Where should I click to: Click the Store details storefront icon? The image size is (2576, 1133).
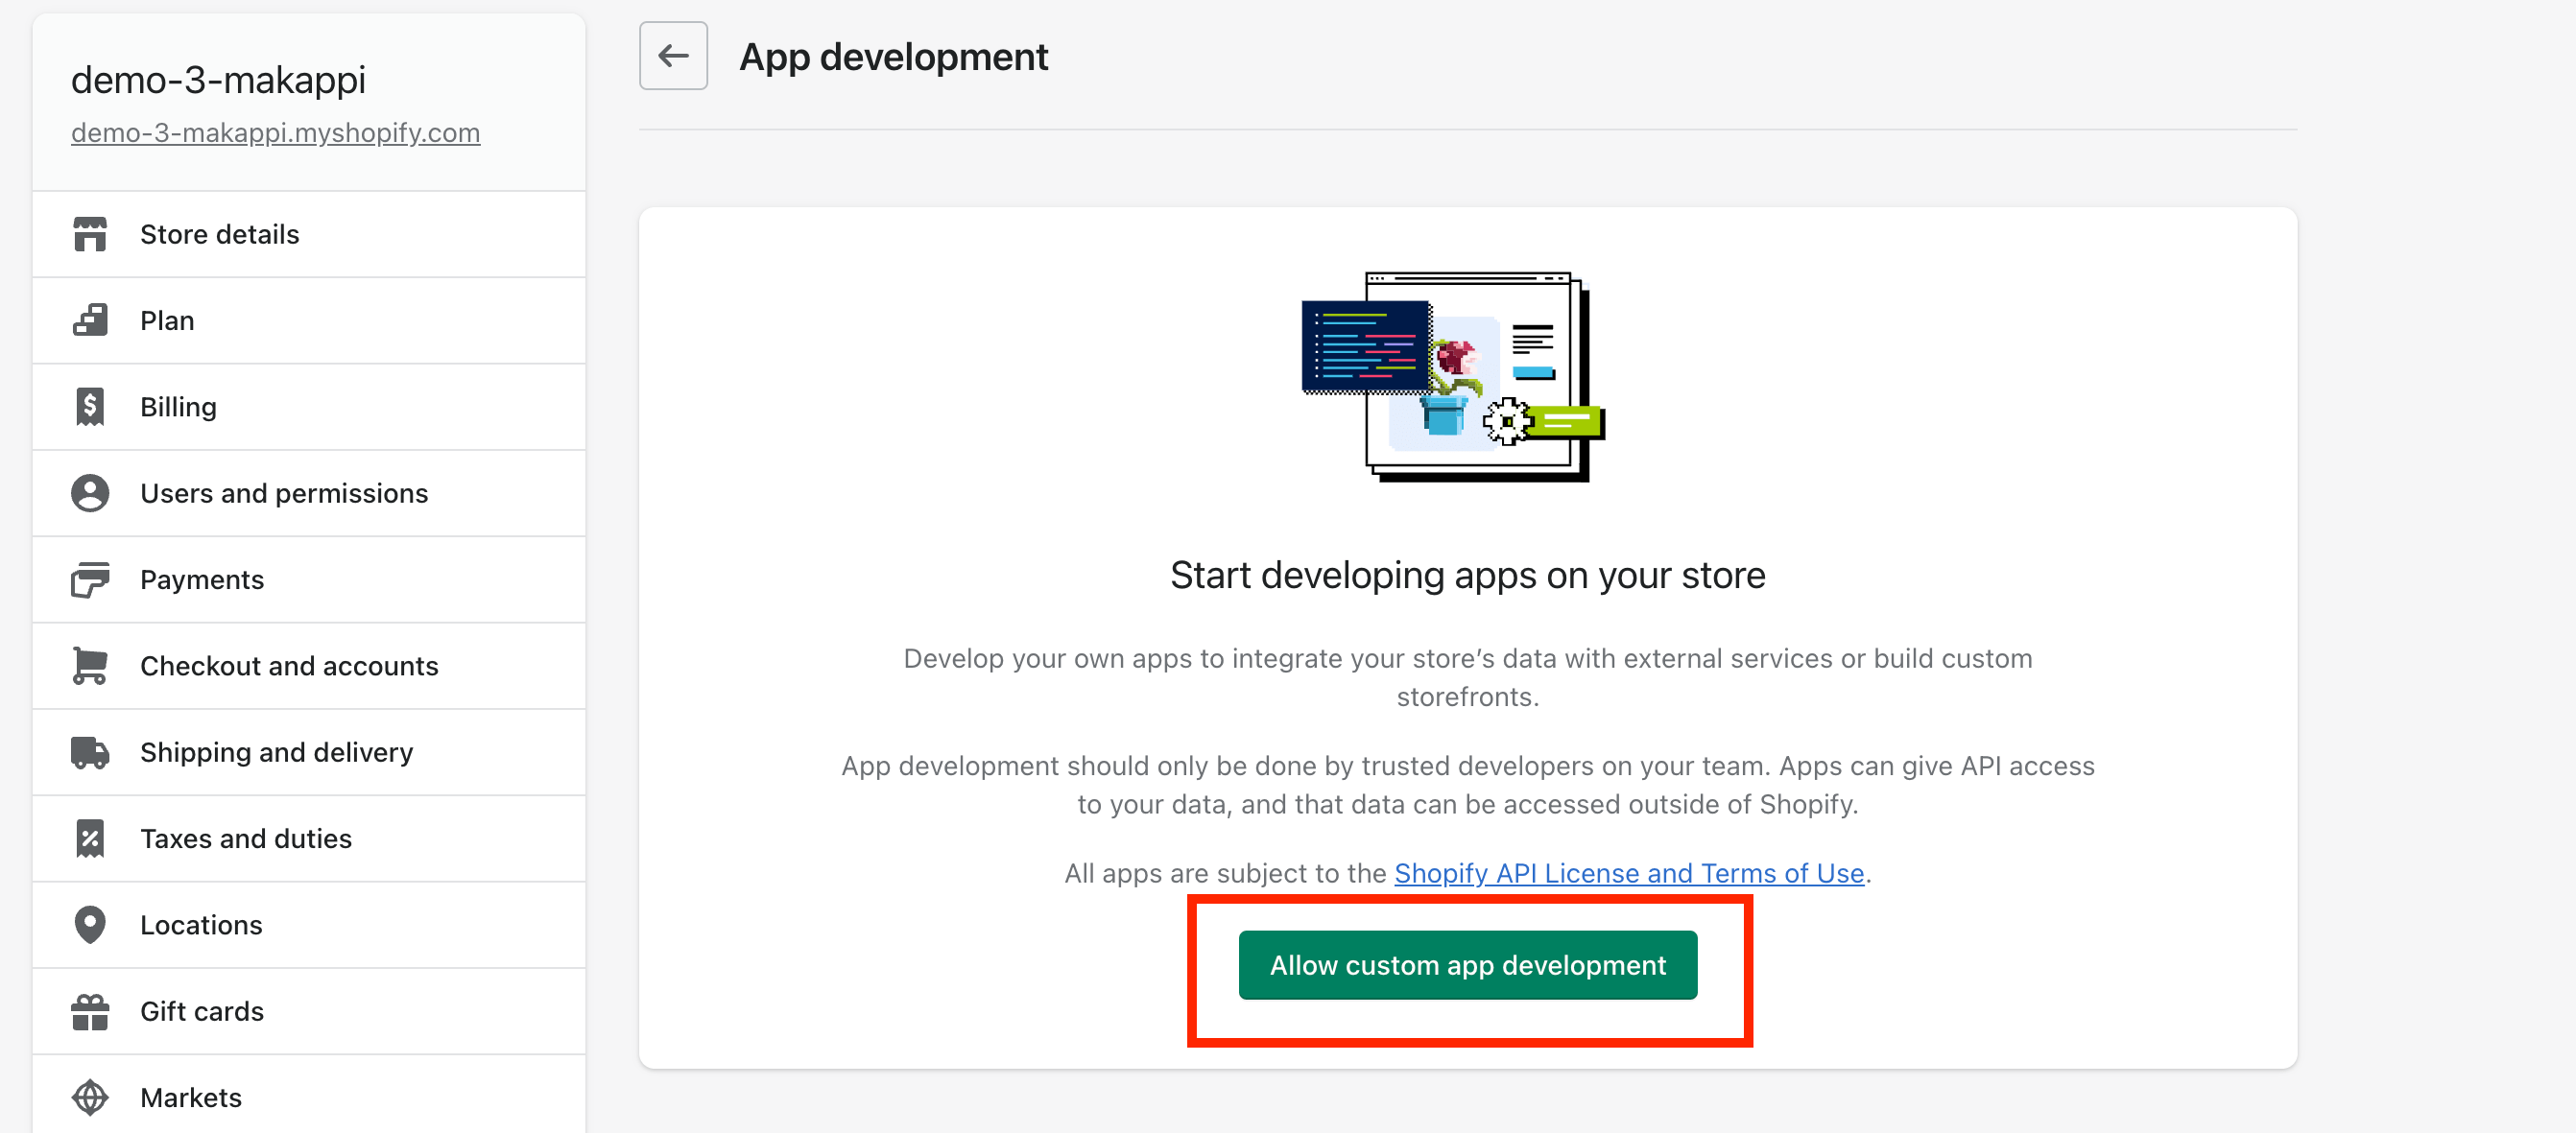point(90,234)
